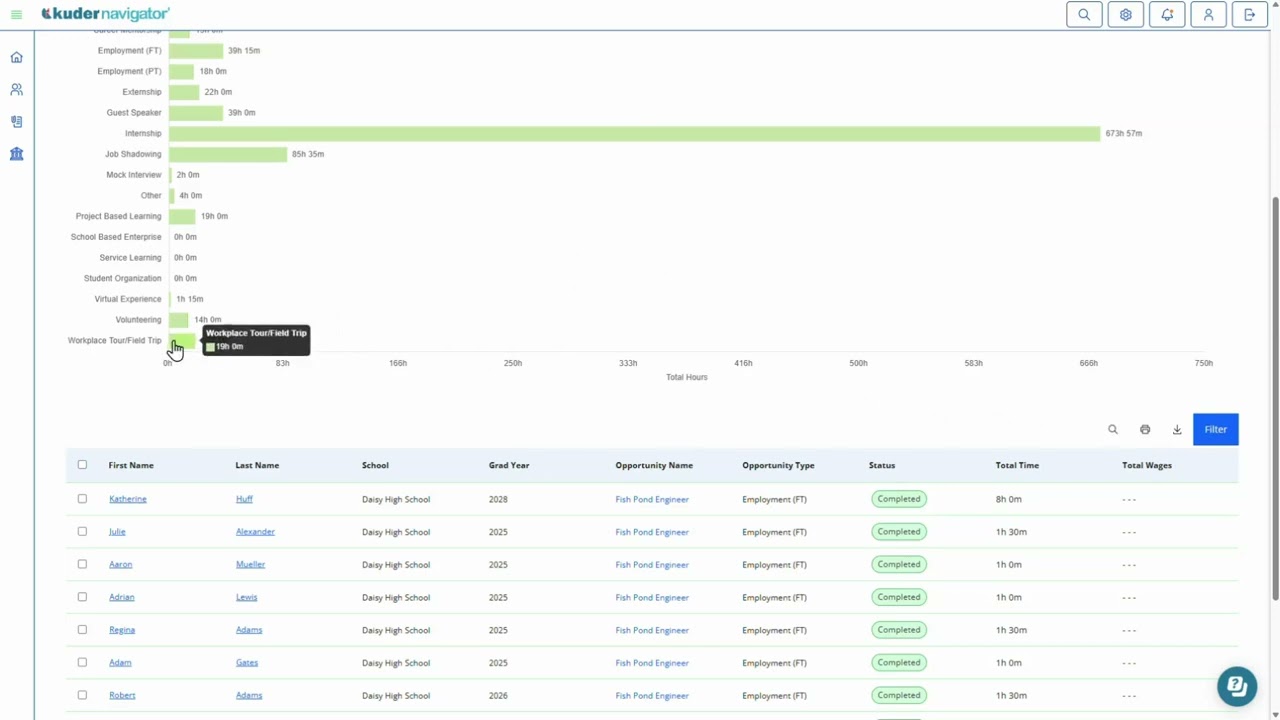Click the blue Filter button
Viewport: 1280px width, 720px height.
pos(1215,429)
